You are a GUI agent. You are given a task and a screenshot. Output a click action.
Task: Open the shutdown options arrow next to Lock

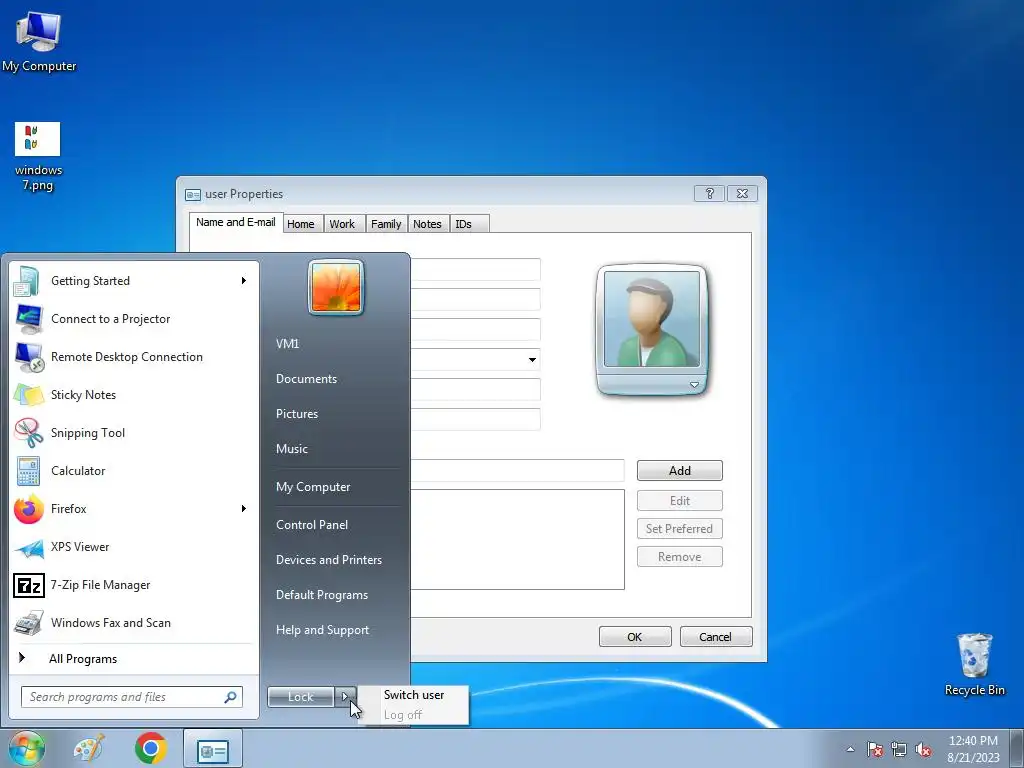coord(345,697)
